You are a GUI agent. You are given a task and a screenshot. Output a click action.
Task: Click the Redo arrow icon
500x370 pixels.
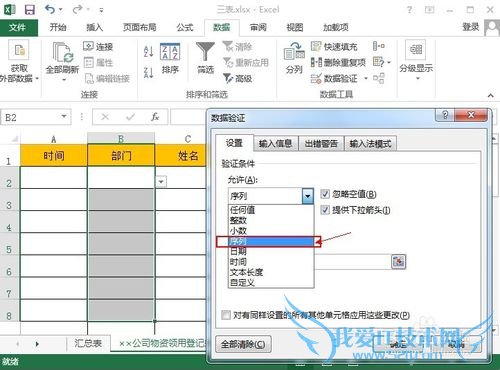(77, 9)
